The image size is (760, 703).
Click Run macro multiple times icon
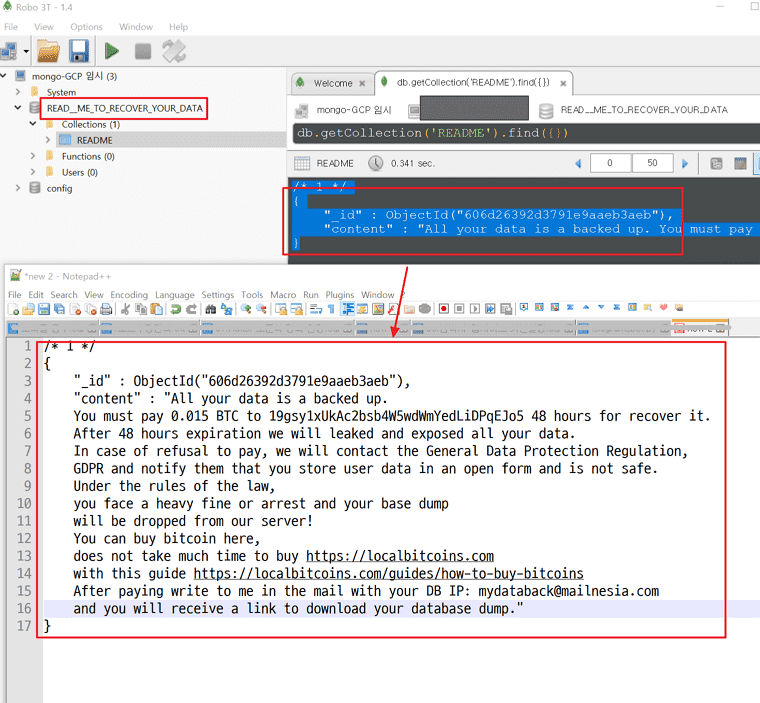pyautogui.click(x=491, y=309)
